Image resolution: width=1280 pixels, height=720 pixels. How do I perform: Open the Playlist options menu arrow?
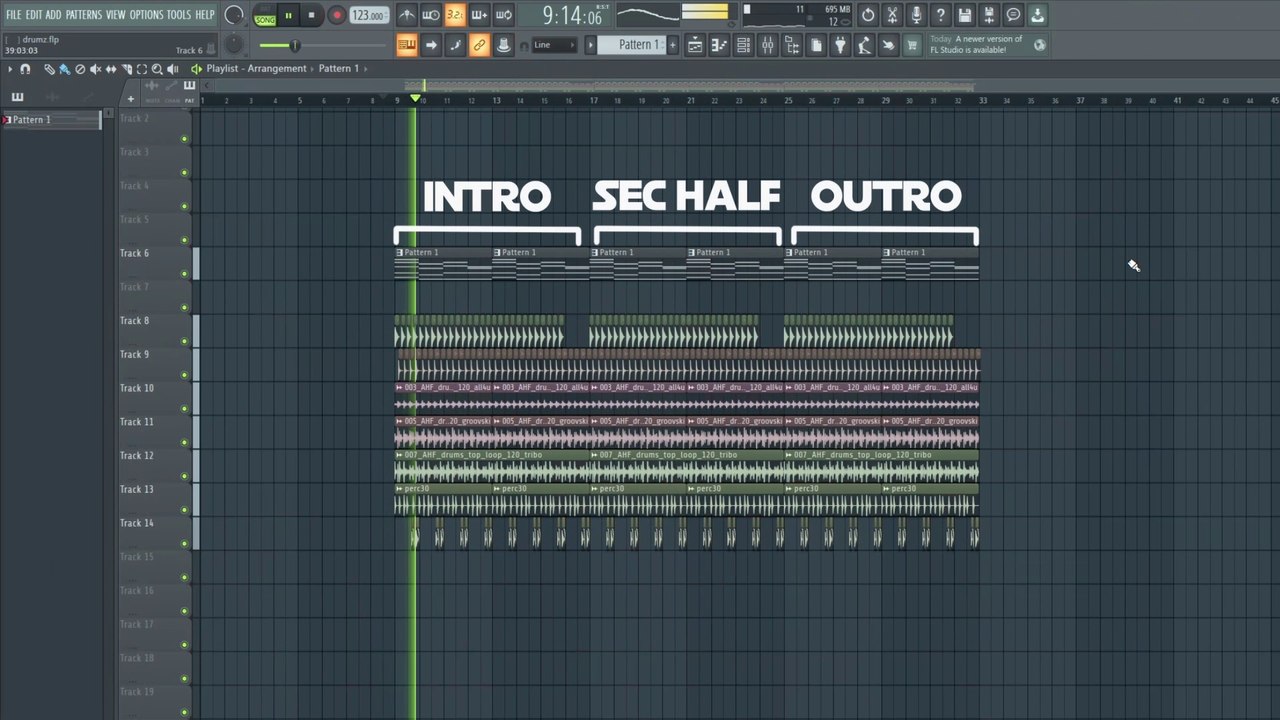(x=10, y=69)
